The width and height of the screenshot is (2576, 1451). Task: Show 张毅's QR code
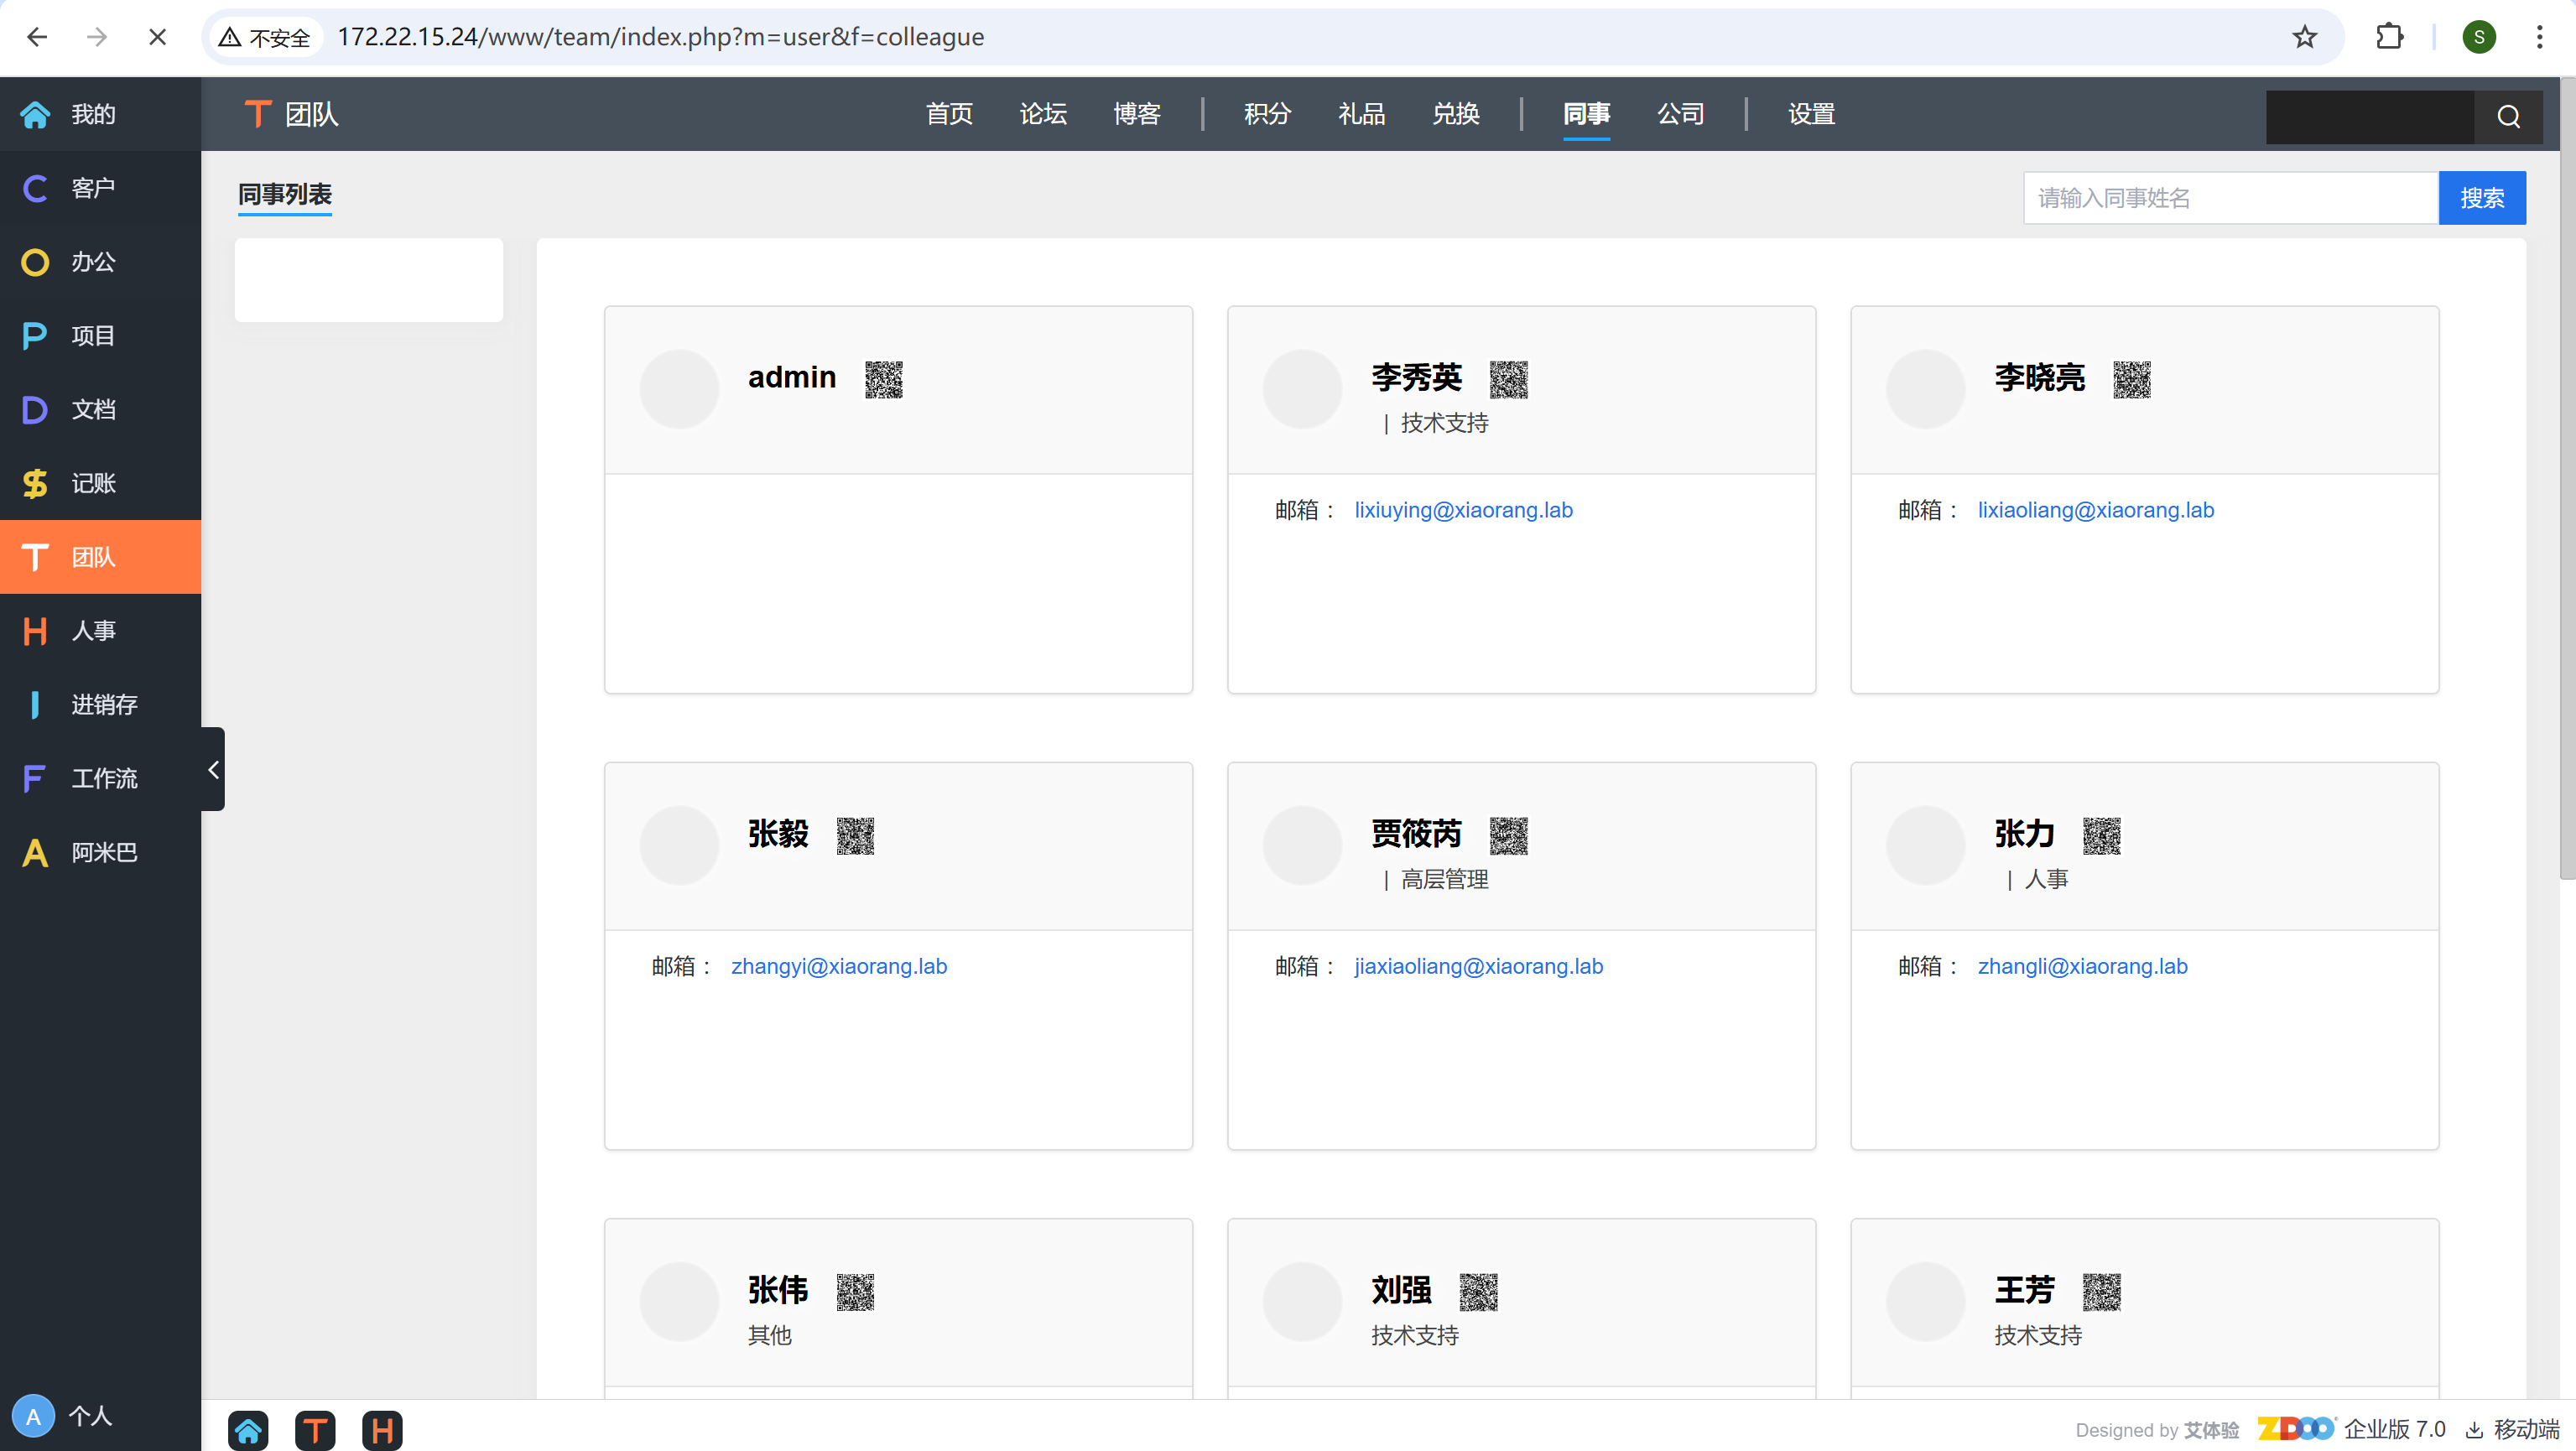pyautogui.click(x=855, y=836)
